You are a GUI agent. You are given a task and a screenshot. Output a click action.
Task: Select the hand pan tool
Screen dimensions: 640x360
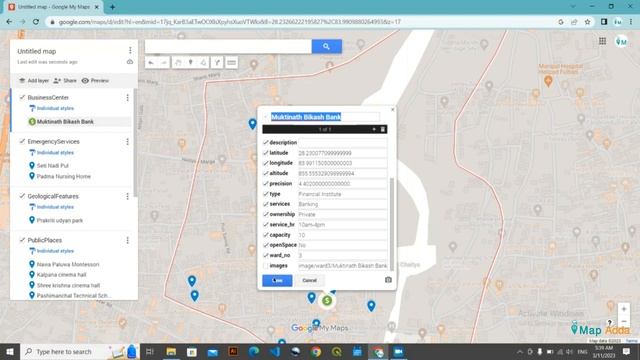[x=178, y=62]
